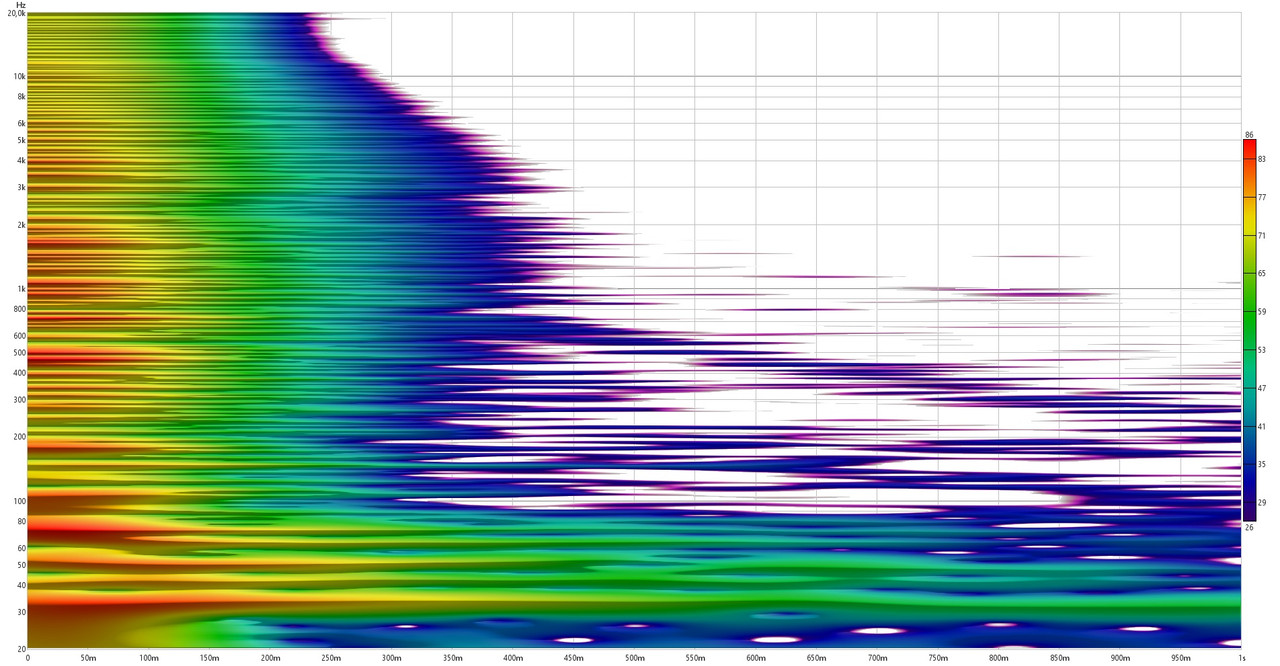Click the 71 color scale value

tap(1262, 236)
